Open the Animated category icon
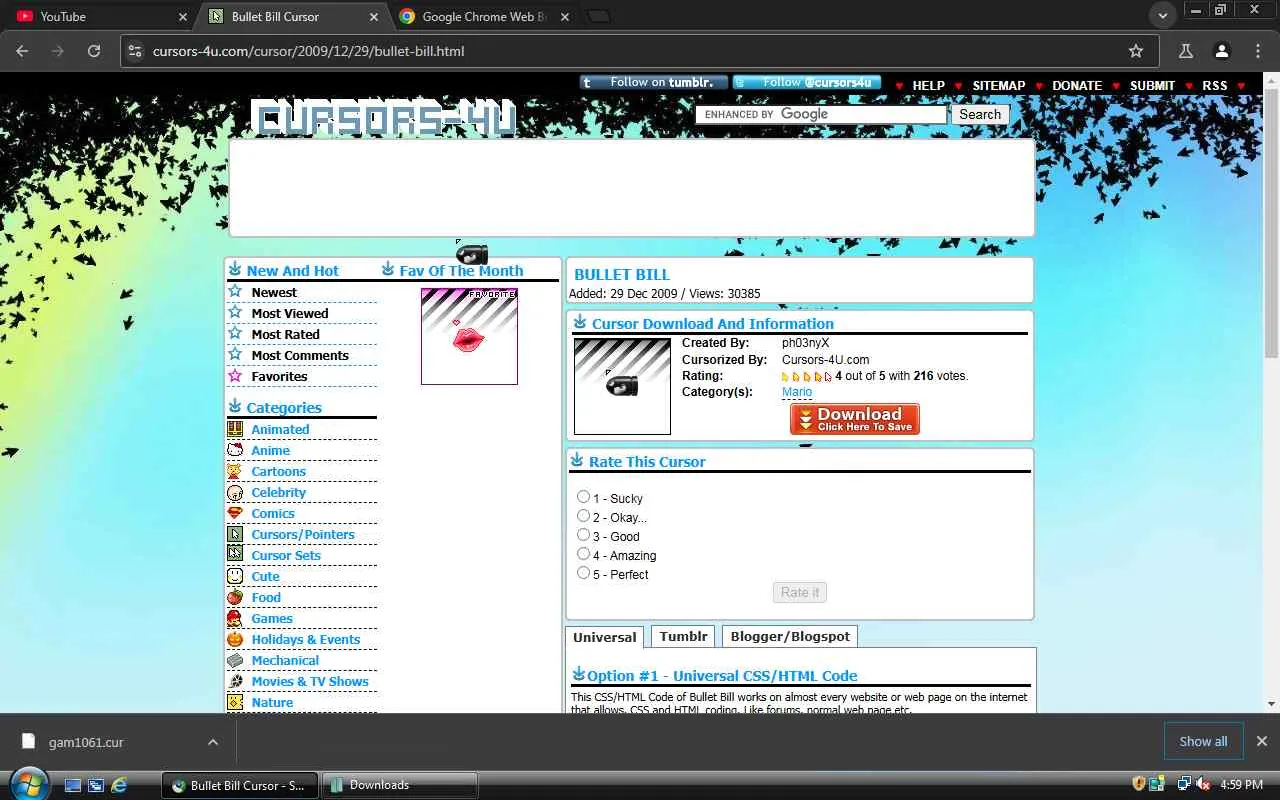Viewport: 1280px width, 800px height. (235, 429)
